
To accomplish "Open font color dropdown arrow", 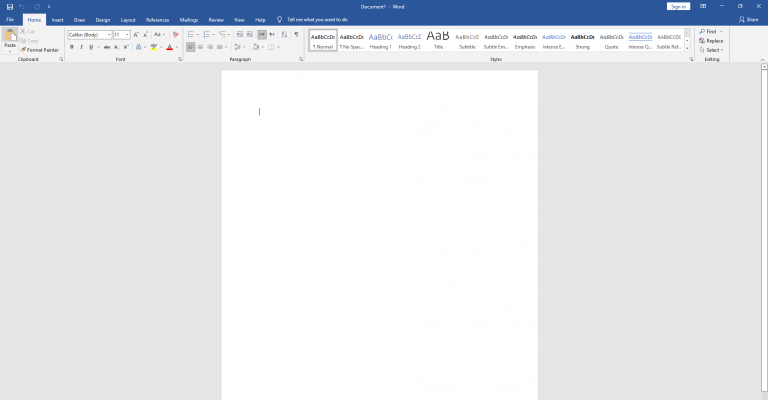I will pyautogui.click(x=177, y=47).
